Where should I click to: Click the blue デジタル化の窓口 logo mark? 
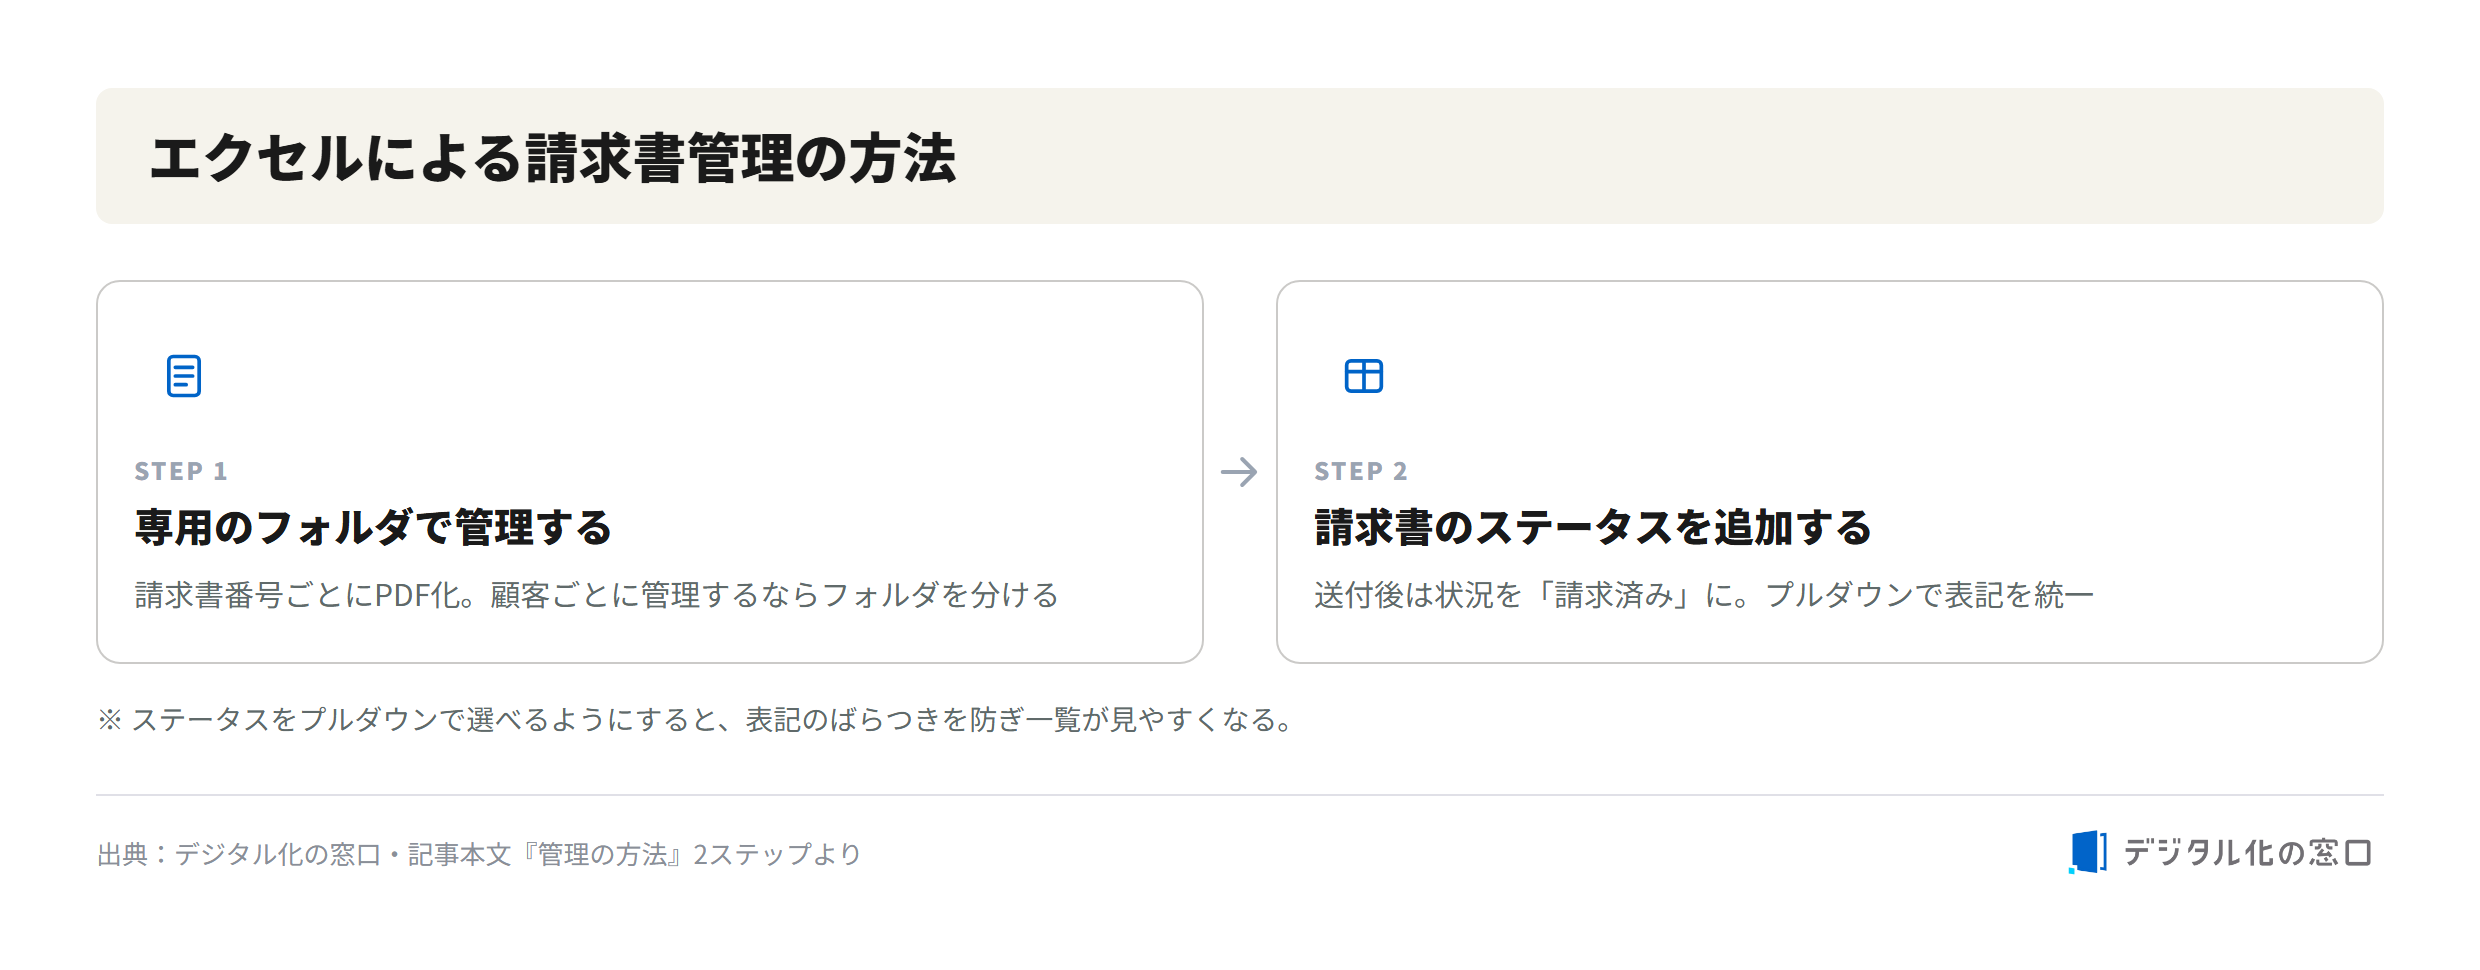click(x=2087, y=852)
